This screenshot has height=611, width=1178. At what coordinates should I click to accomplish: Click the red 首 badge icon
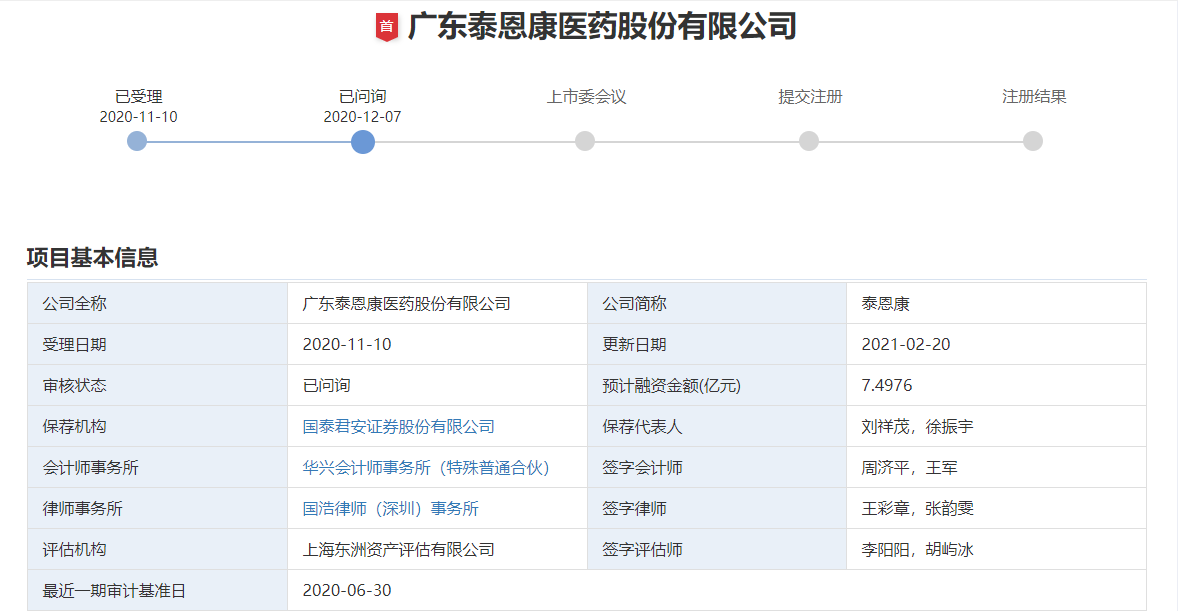click(x=386, y=27)
